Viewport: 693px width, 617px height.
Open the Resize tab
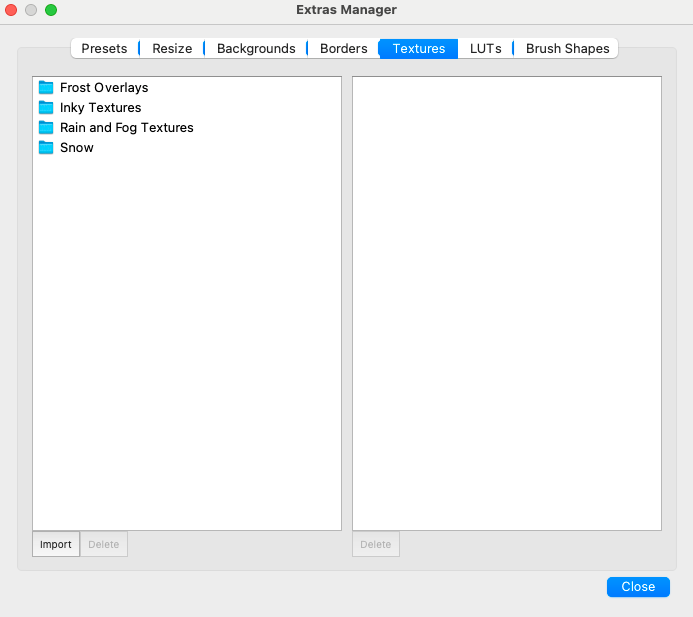[x=172, y=48]
